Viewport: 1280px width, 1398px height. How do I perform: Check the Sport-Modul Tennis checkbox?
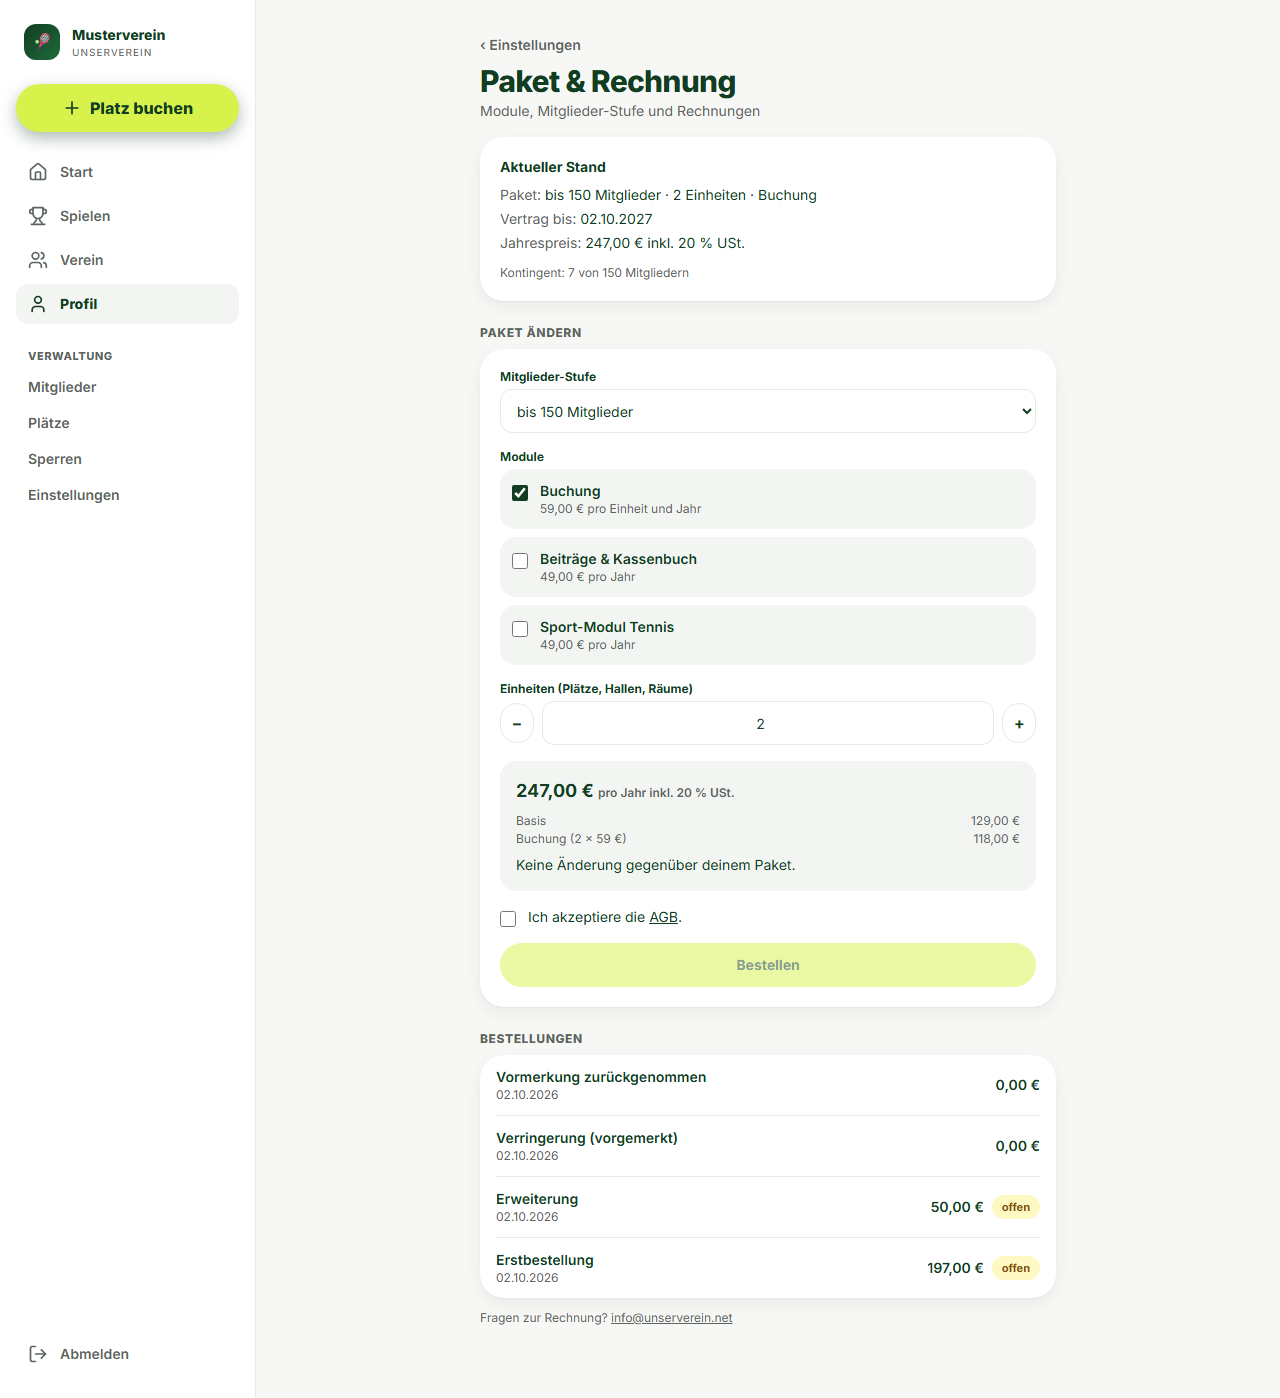pos(520,629)
